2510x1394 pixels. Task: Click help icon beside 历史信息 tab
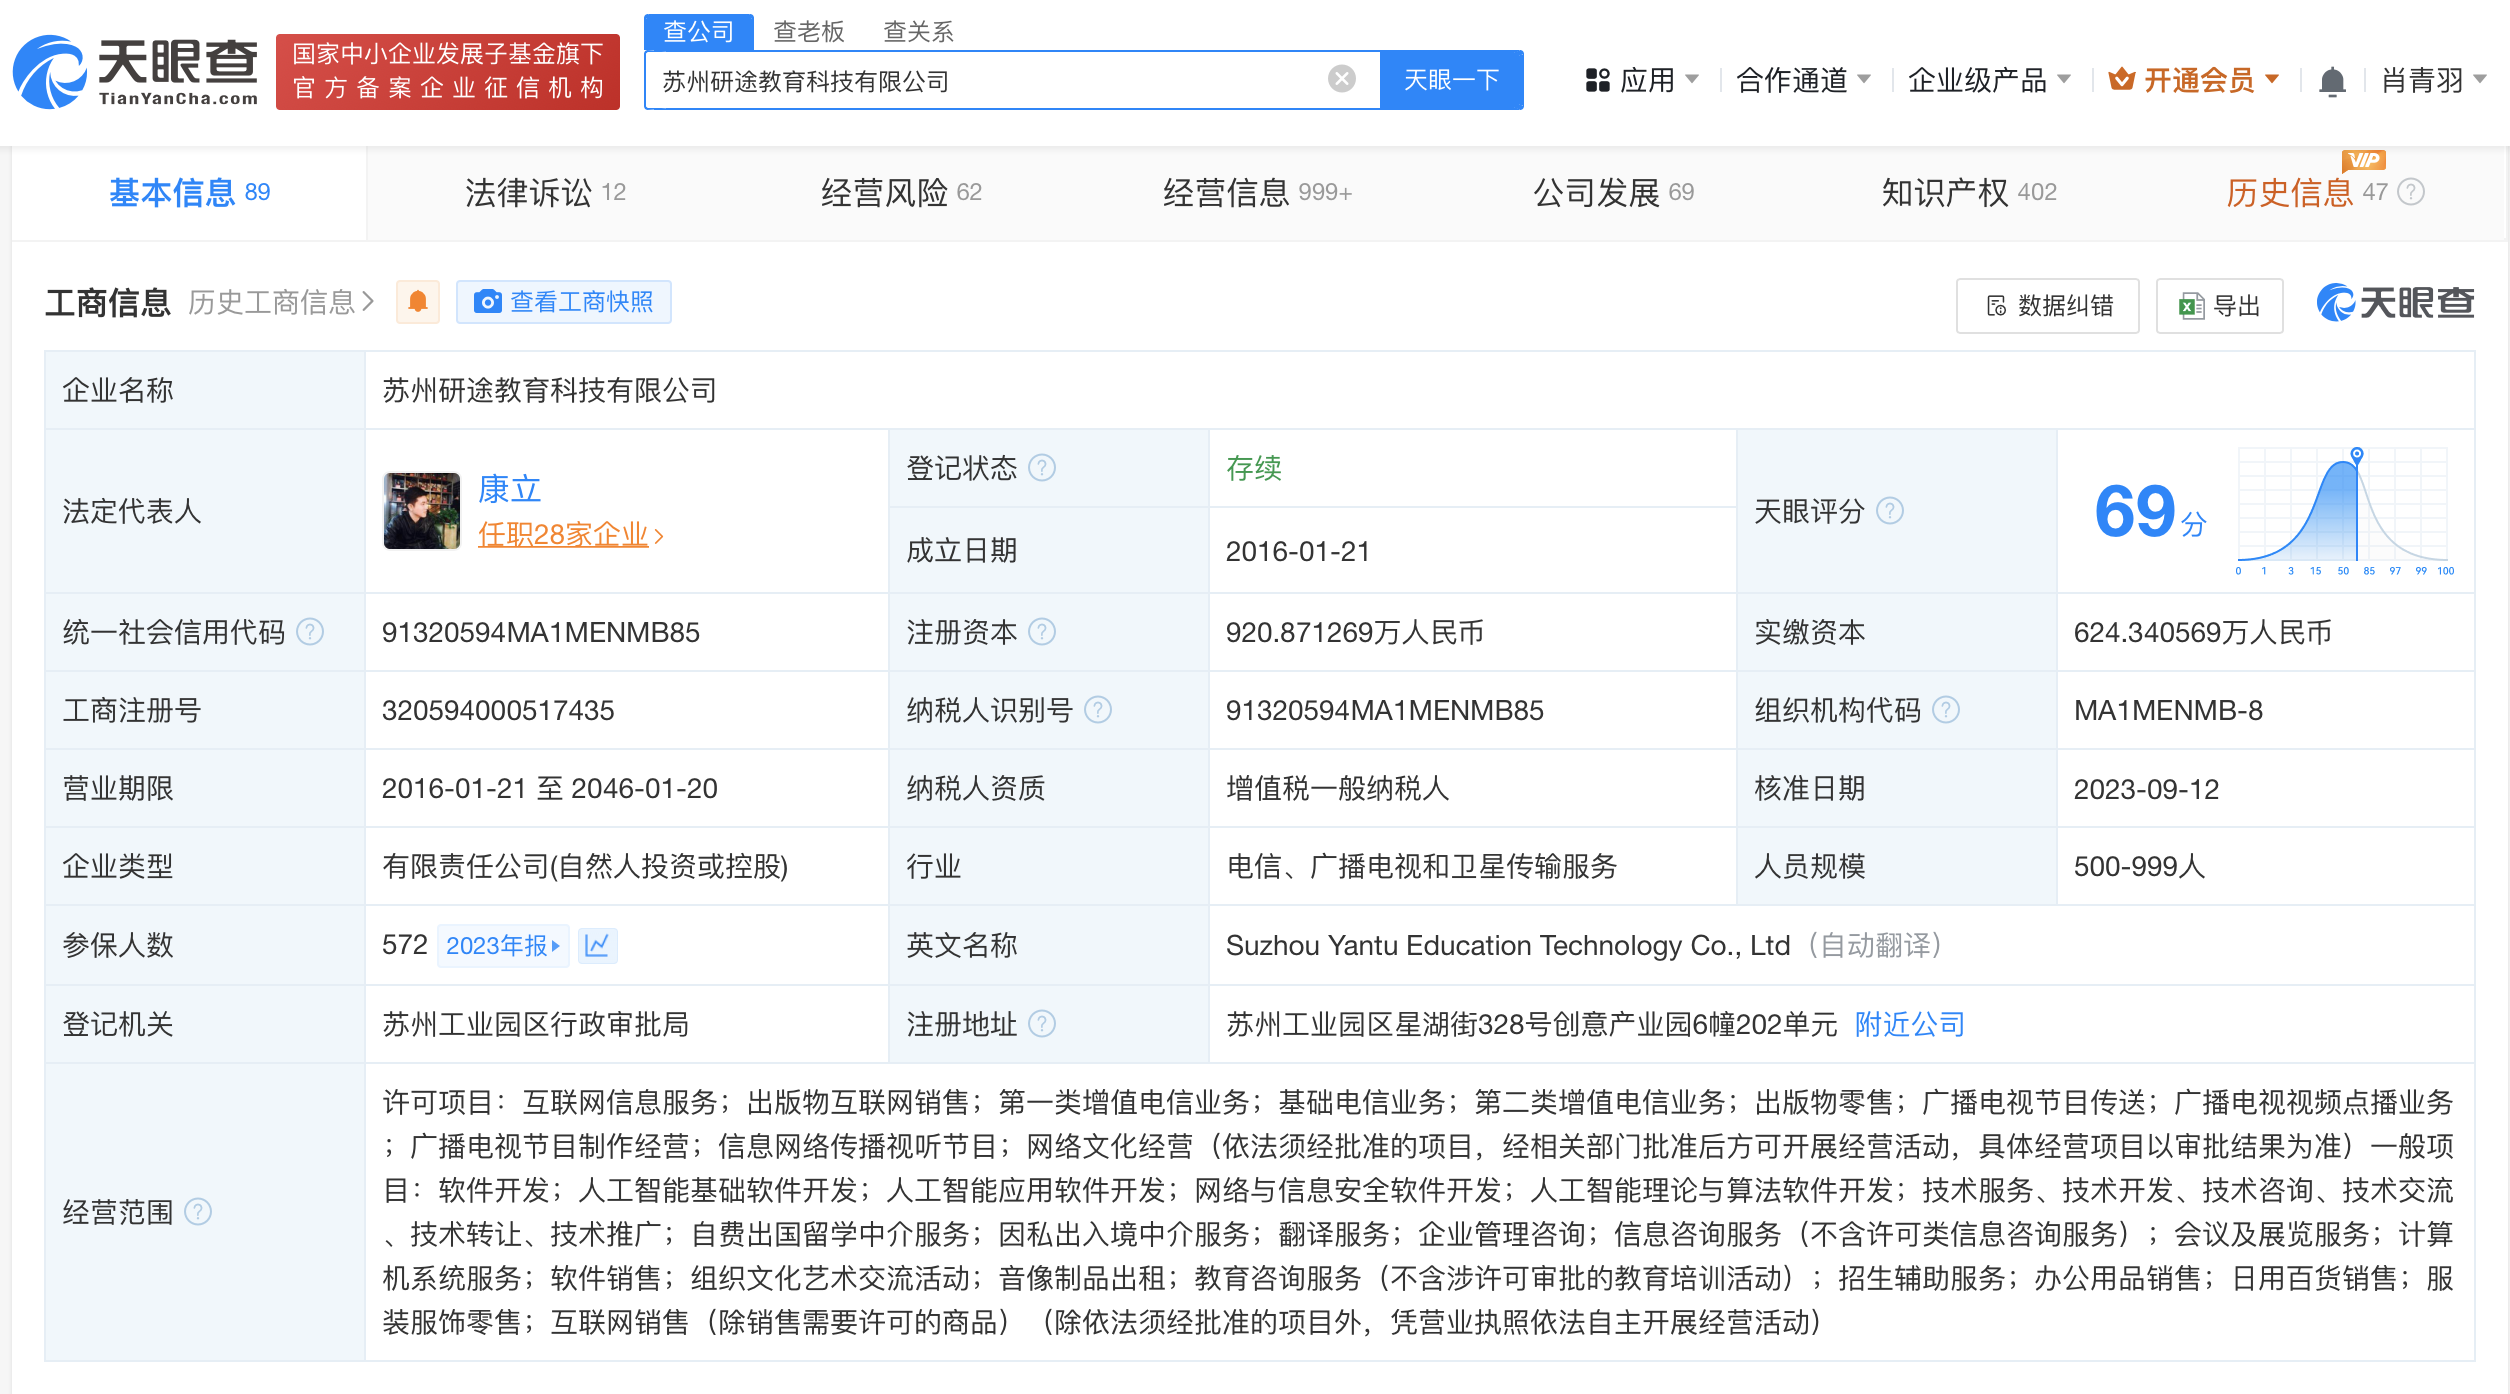2411,191
